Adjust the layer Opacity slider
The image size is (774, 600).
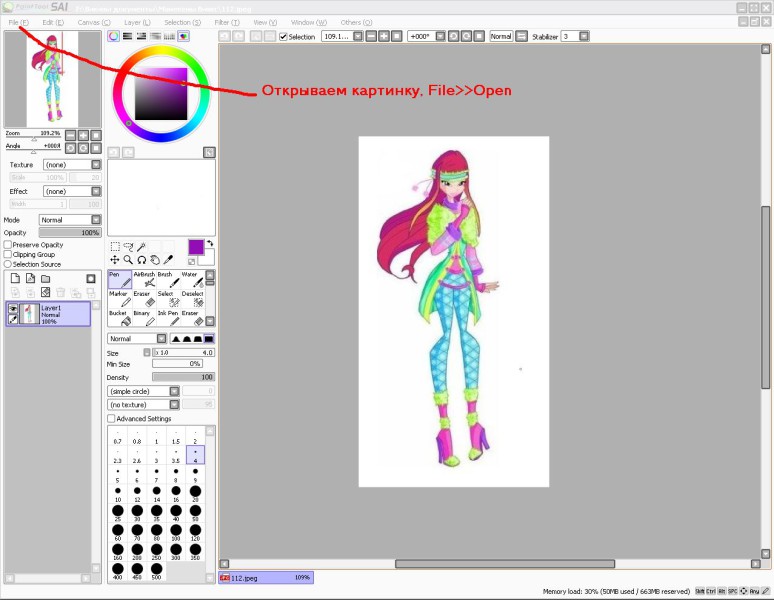pyautogui.click(x=70, y=233)
